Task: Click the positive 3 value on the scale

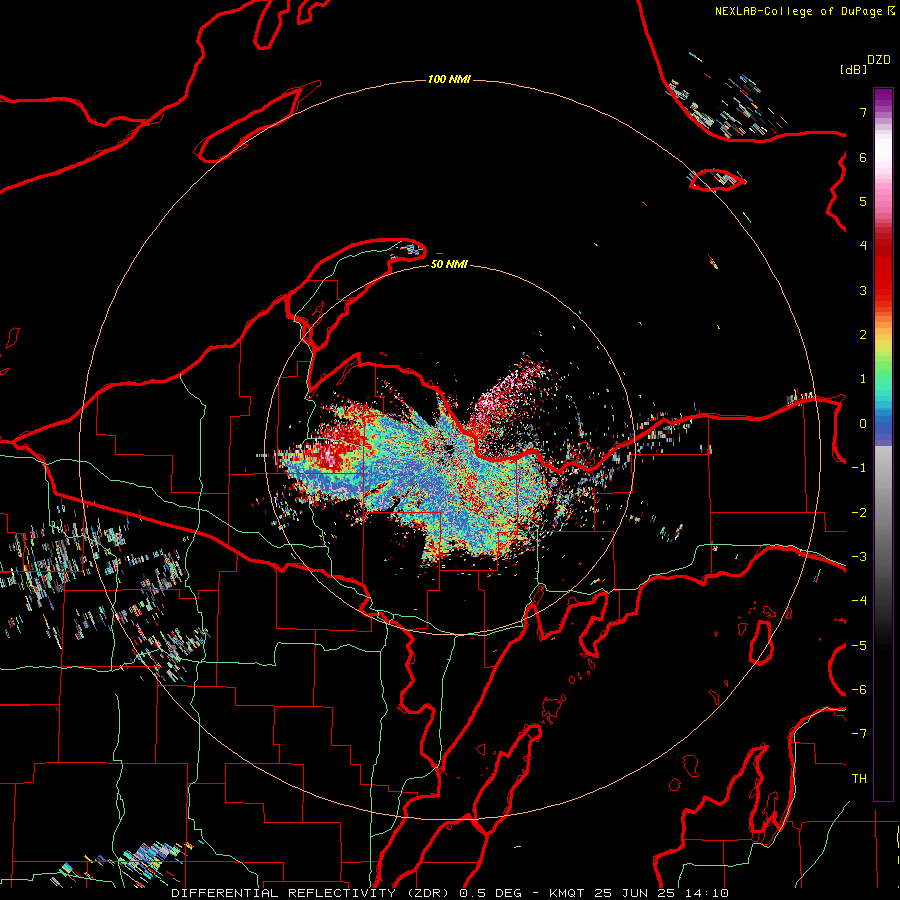Action: click(863, 290)
